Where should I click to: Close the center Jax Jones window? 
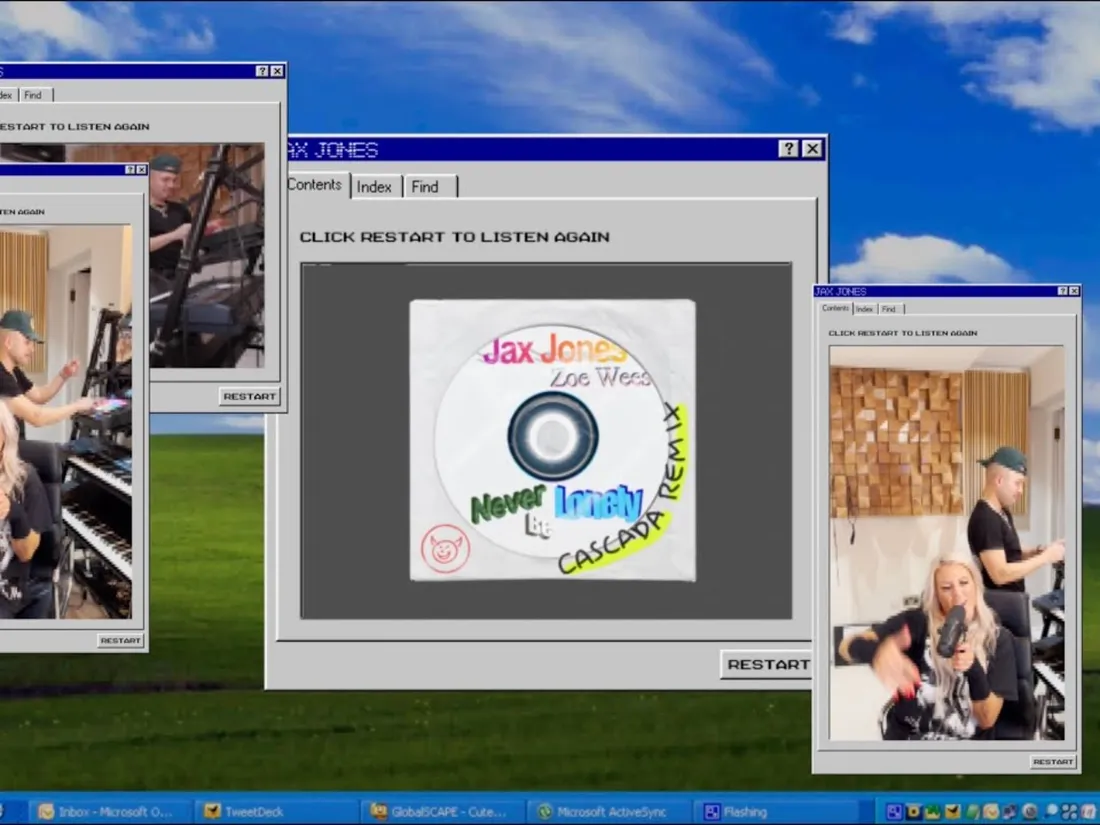point(812,149)
